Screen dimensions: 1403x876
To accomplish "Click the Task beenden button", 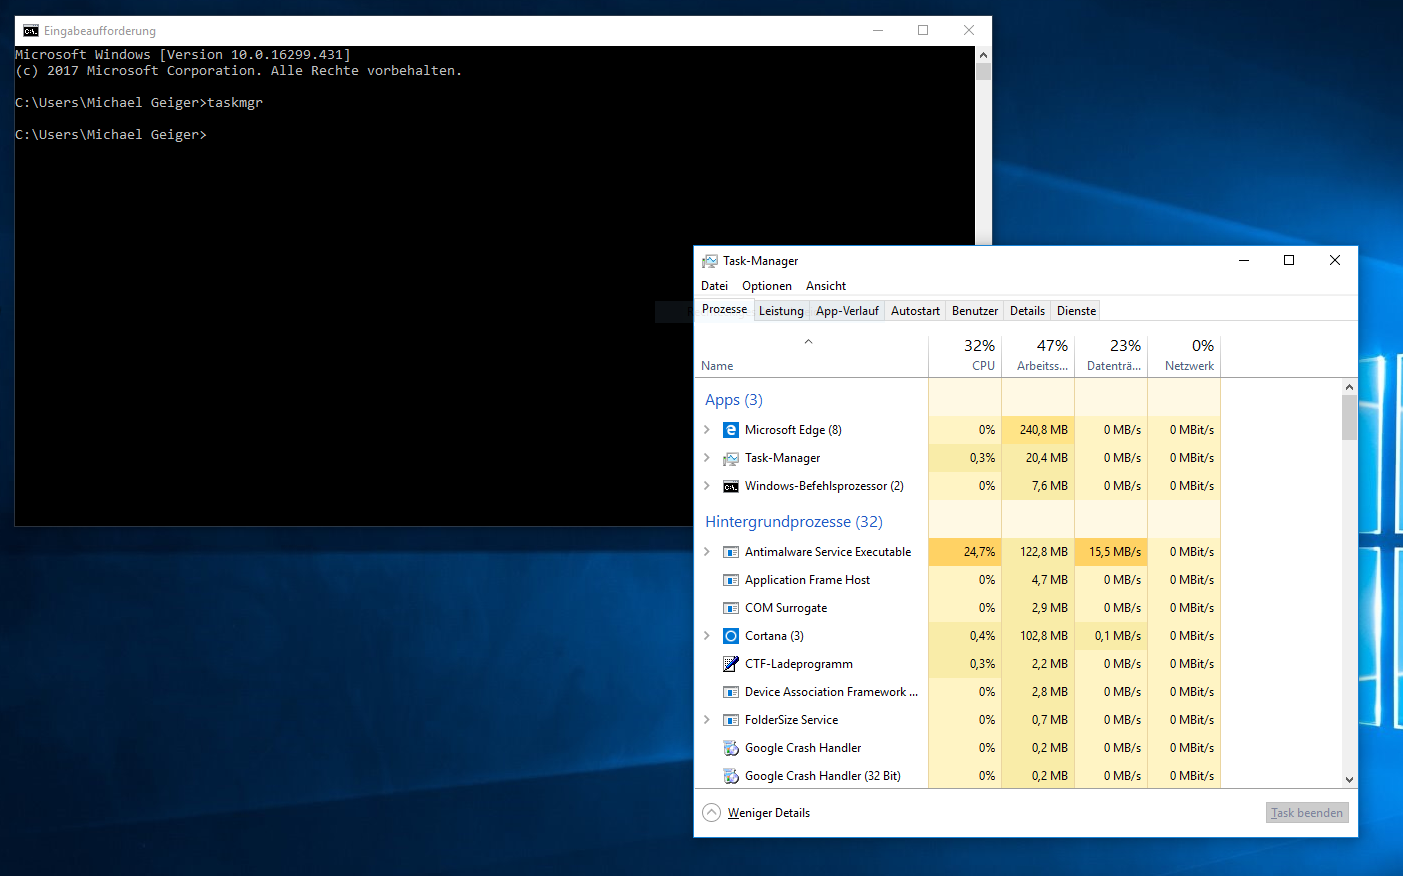I will point(1307,813).
